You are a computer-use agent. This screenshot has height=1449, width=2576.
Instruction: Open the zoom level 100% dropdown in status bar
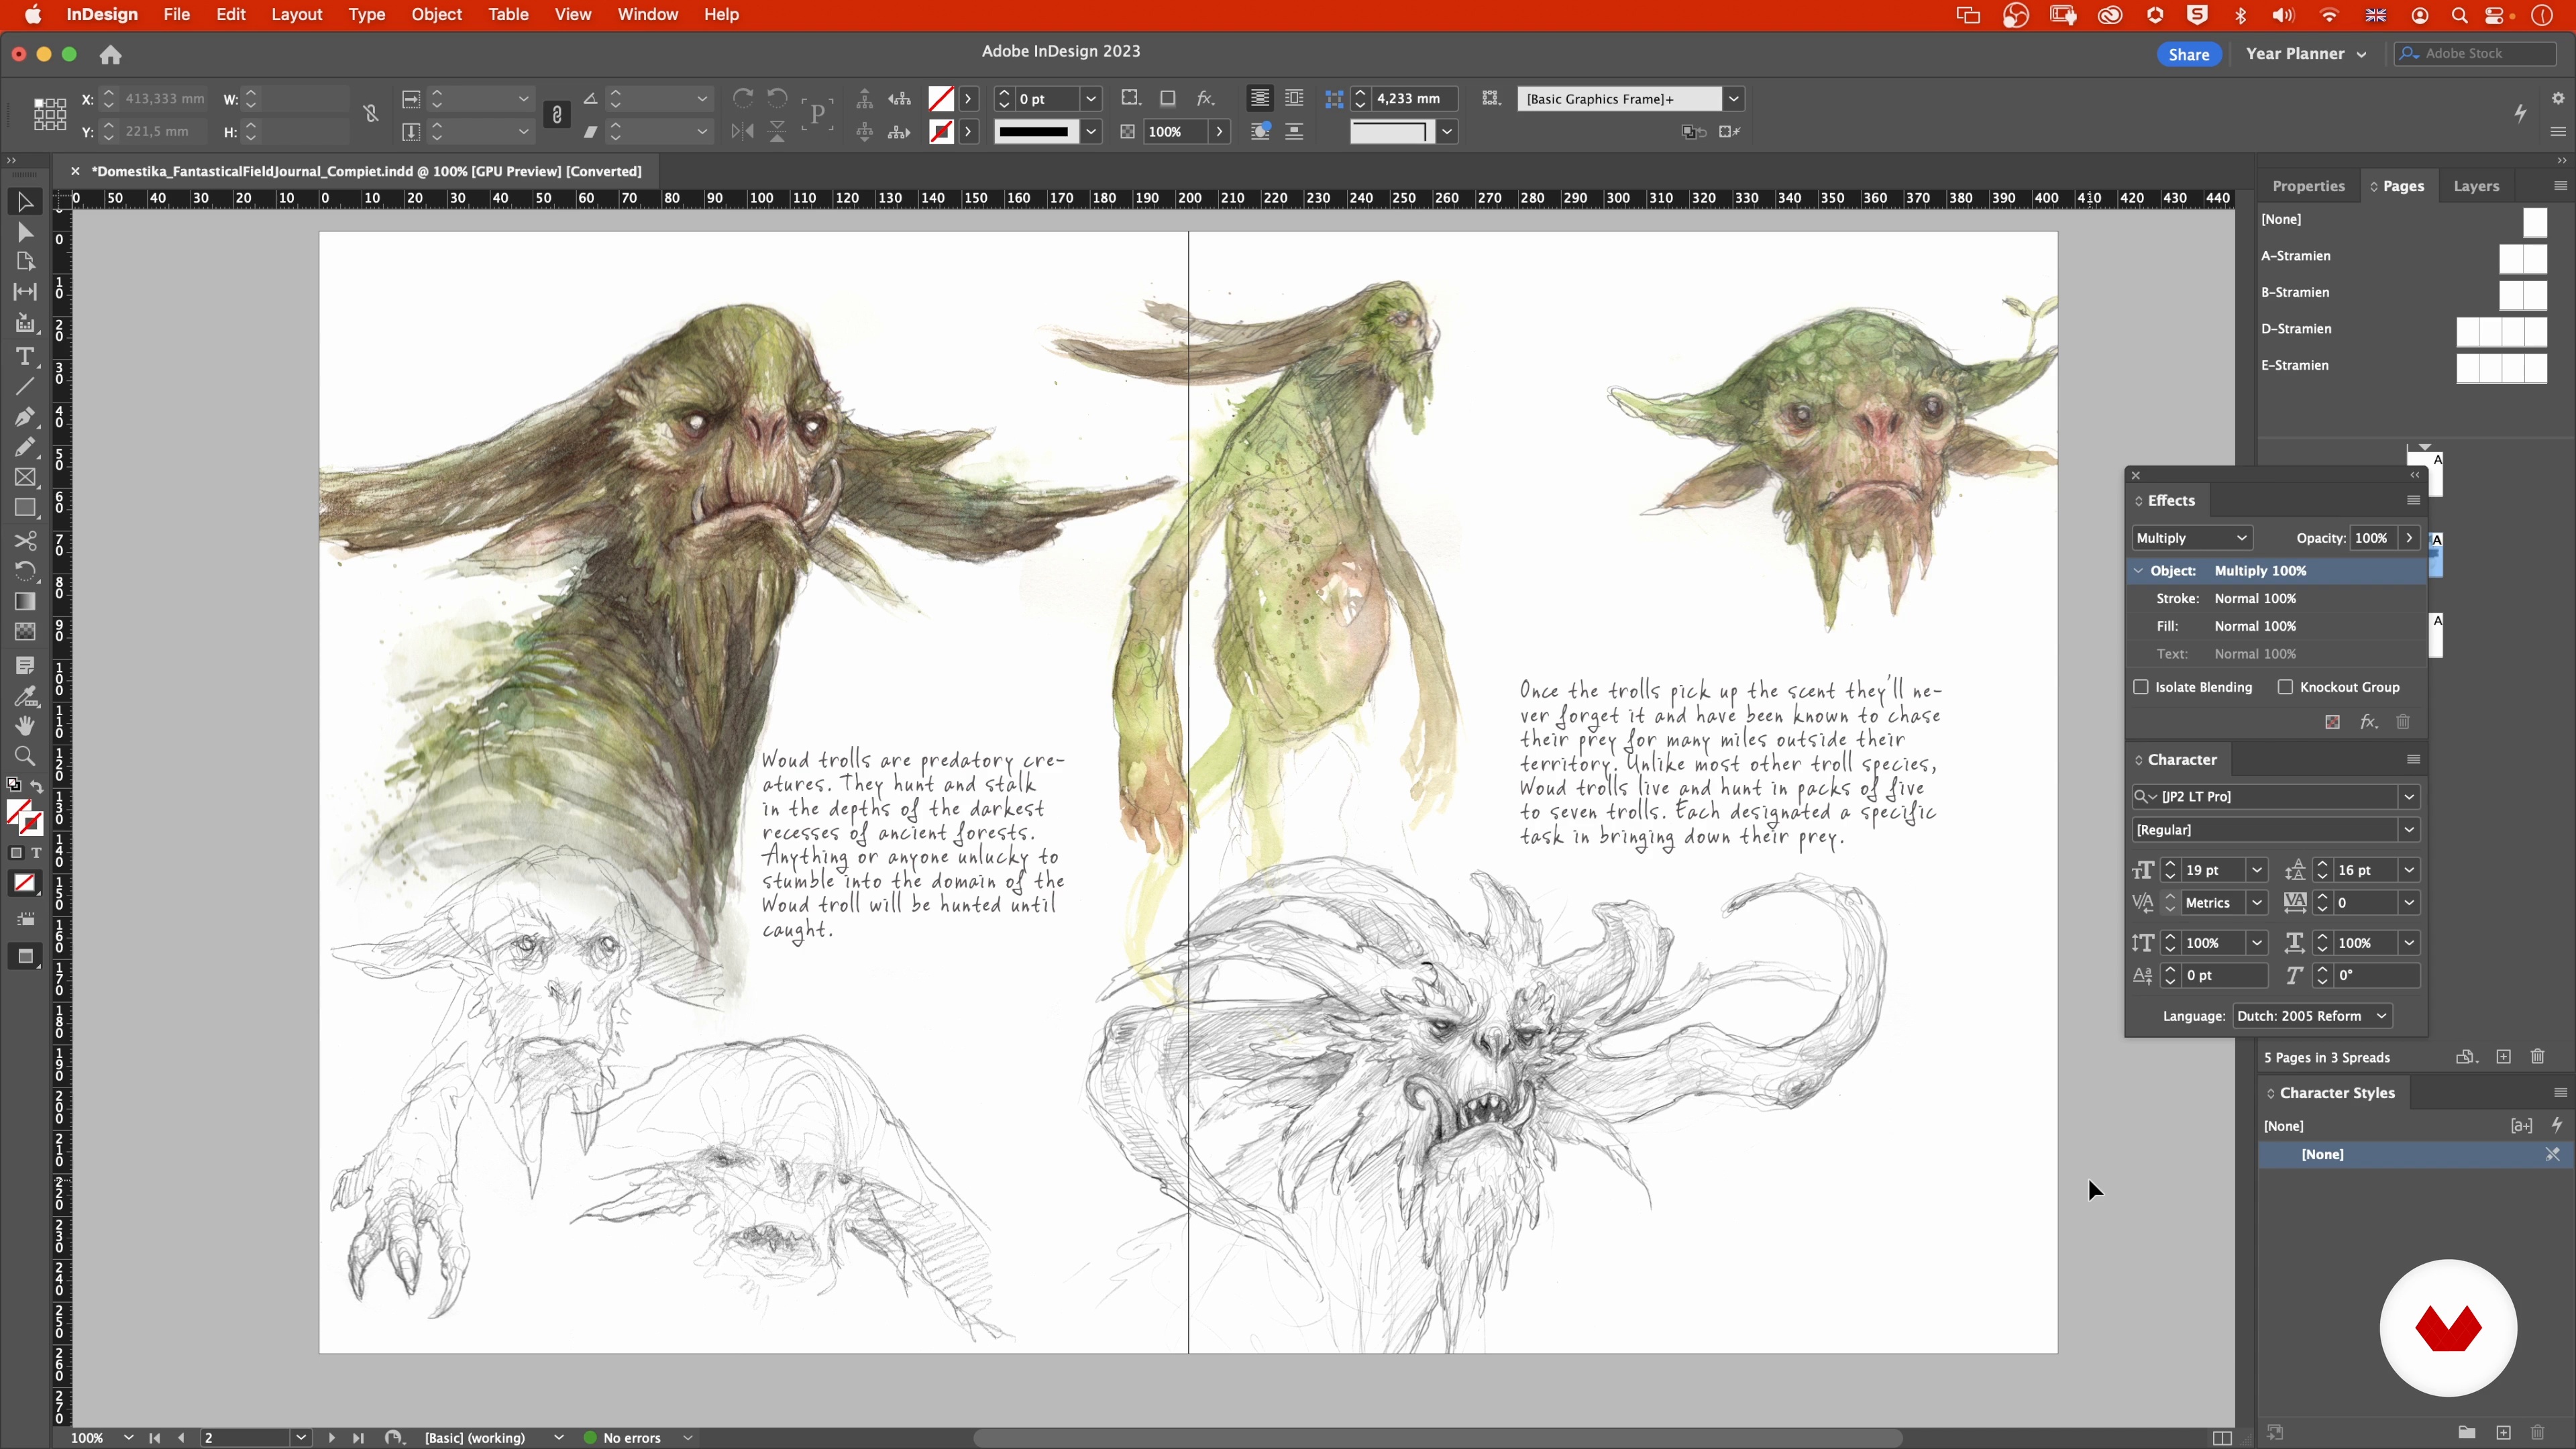129,1438
